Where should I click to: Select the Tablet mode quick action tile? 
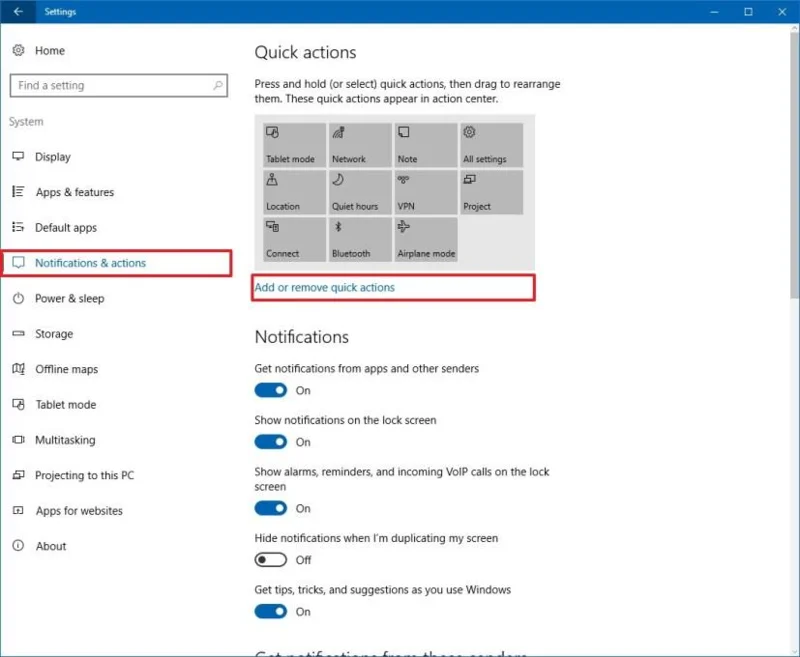pyautogui.click(x=294, y=145)
